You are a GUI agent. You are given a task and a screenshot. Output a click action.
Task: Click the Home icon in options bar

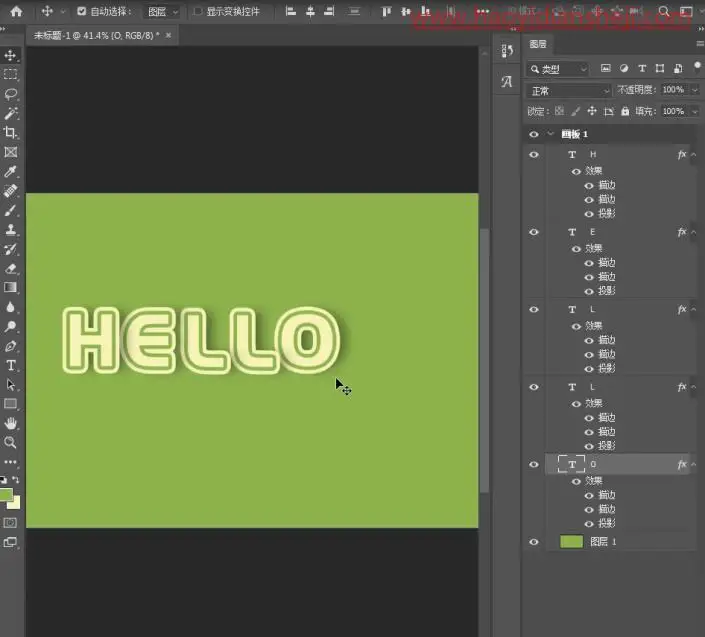[16, 11]
